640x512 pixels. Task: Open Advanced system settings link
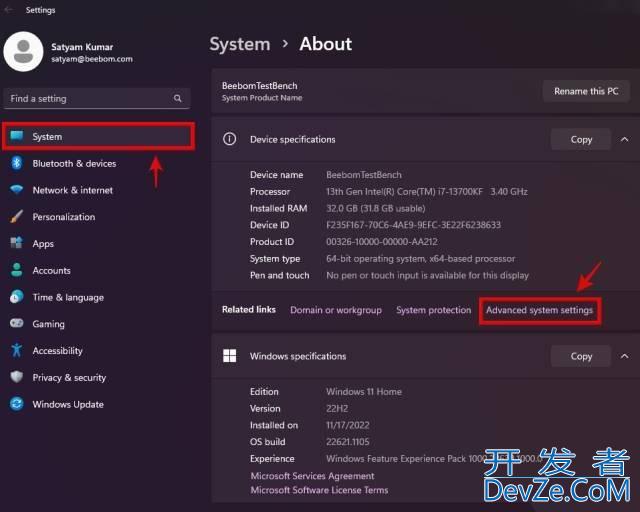pyautogui.click(x=539, y=310)
